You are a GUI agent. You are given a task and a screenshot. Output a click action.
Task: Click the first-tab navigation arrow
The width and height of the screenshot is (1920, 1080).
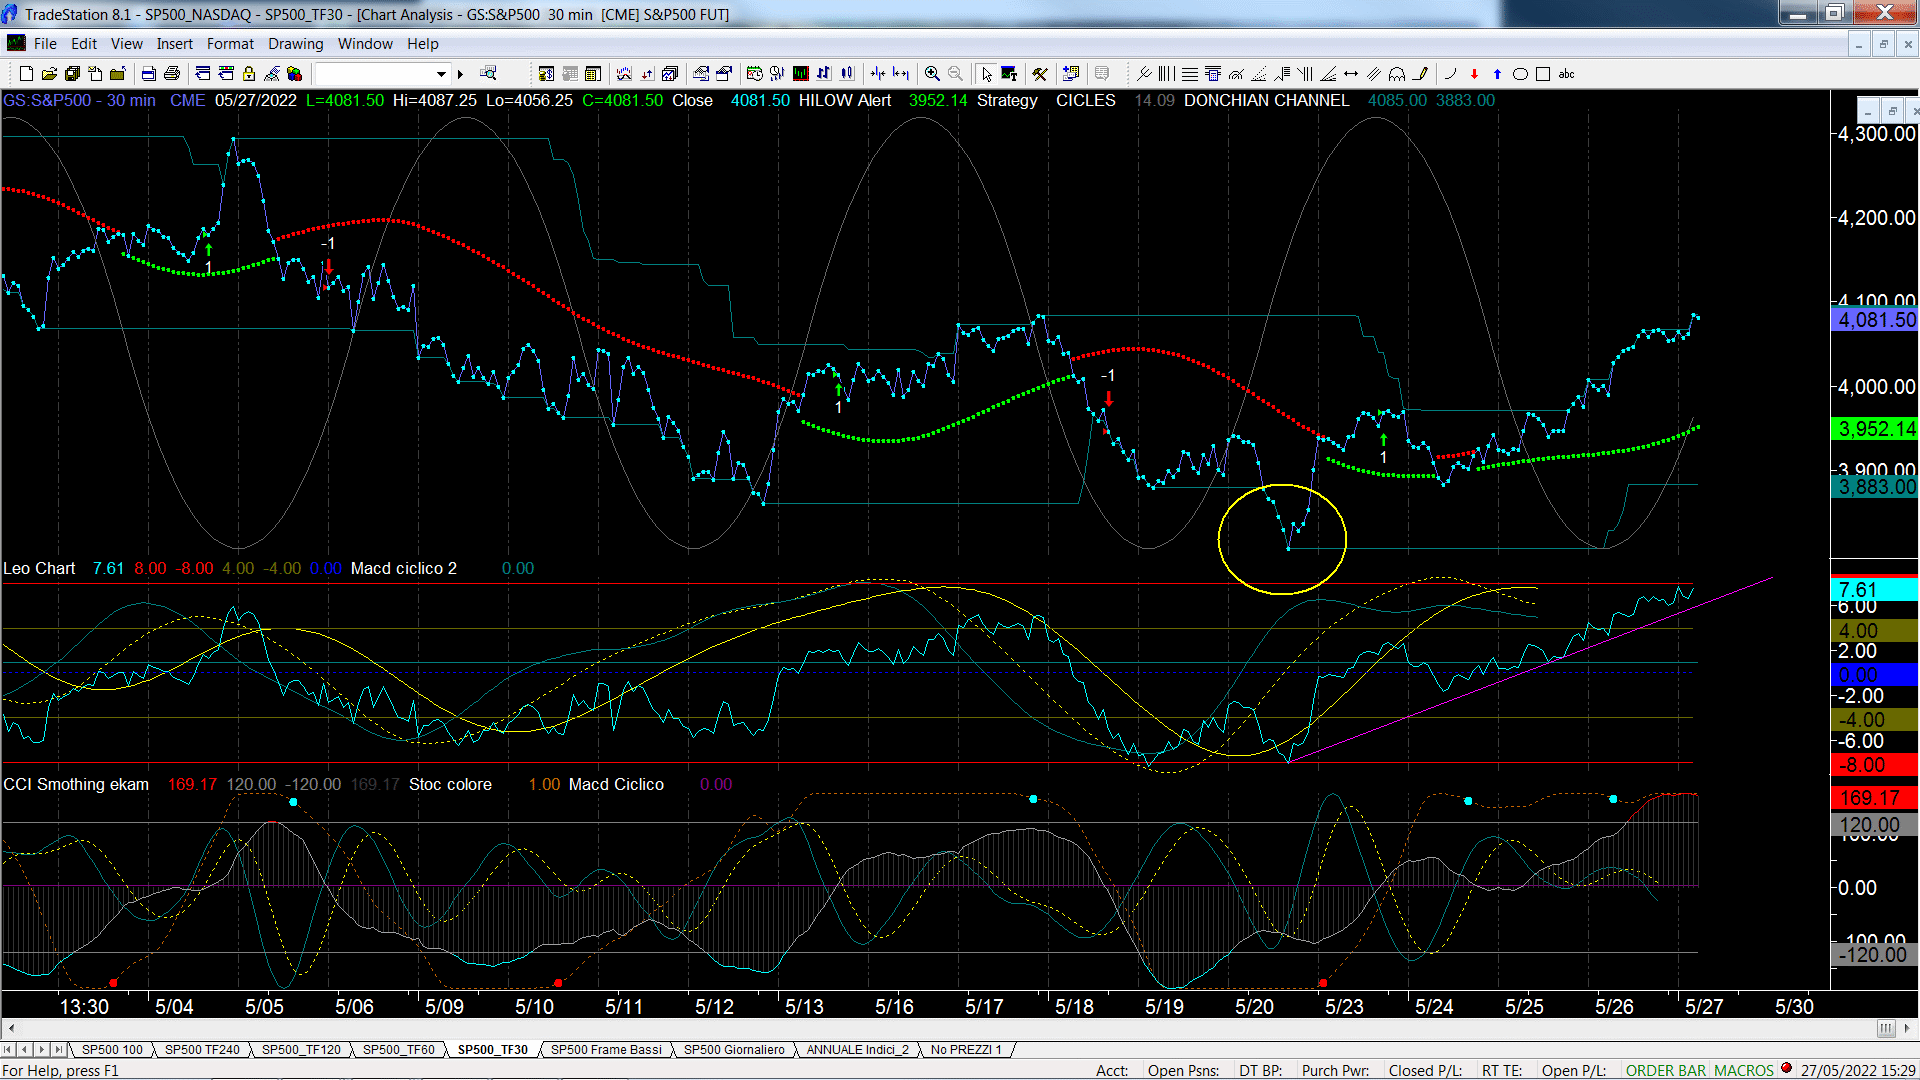(9, 1049)
